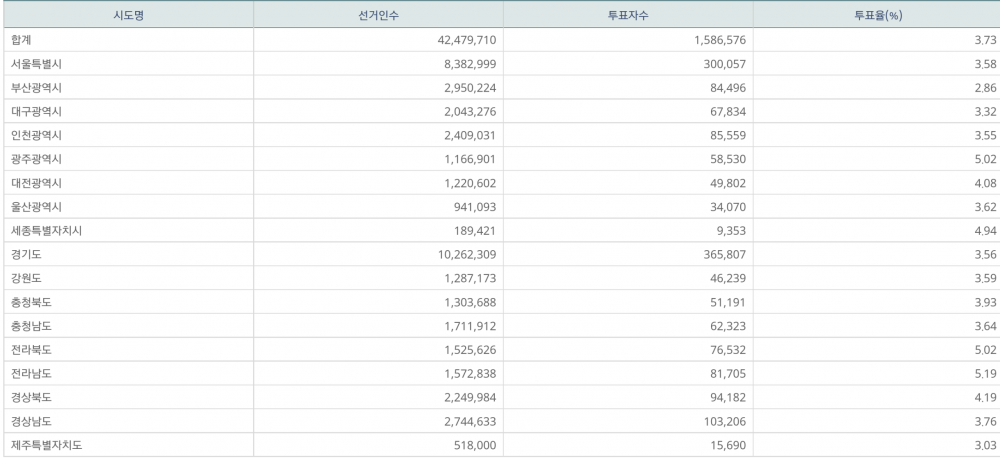The width and height of the screenshot is (1000, 458).
Task: Click 울산광역시 elector count 941,093
Action: 469,207
